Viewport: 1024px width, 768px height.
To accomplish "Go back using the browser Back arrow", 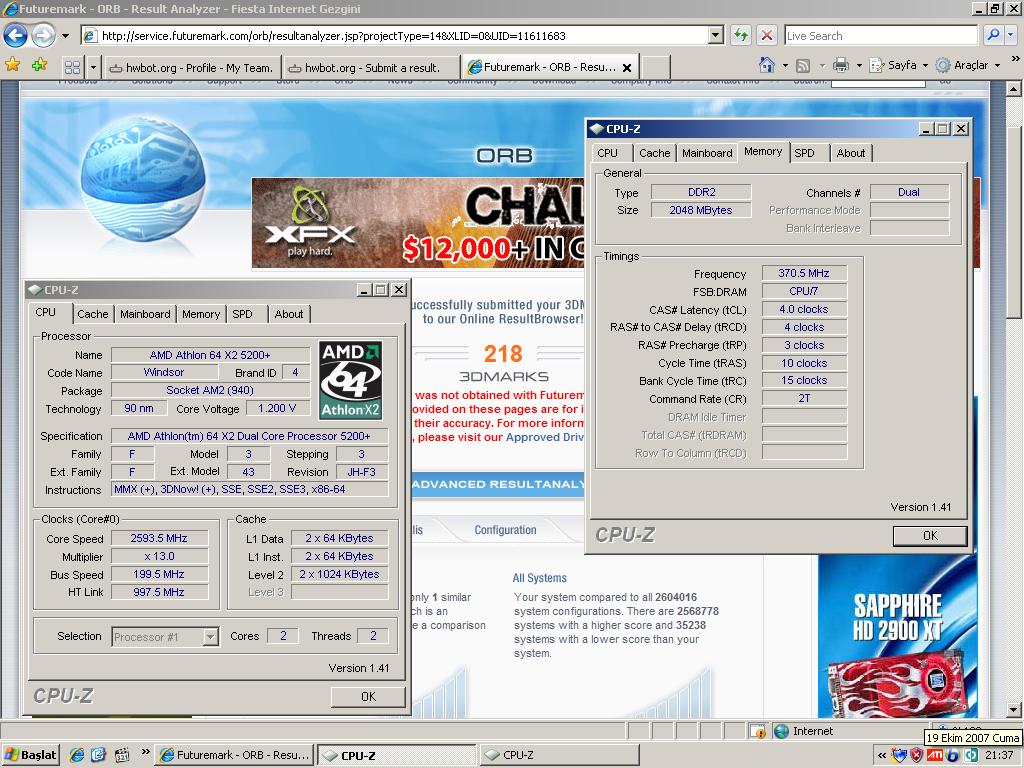I will (16, 35).
